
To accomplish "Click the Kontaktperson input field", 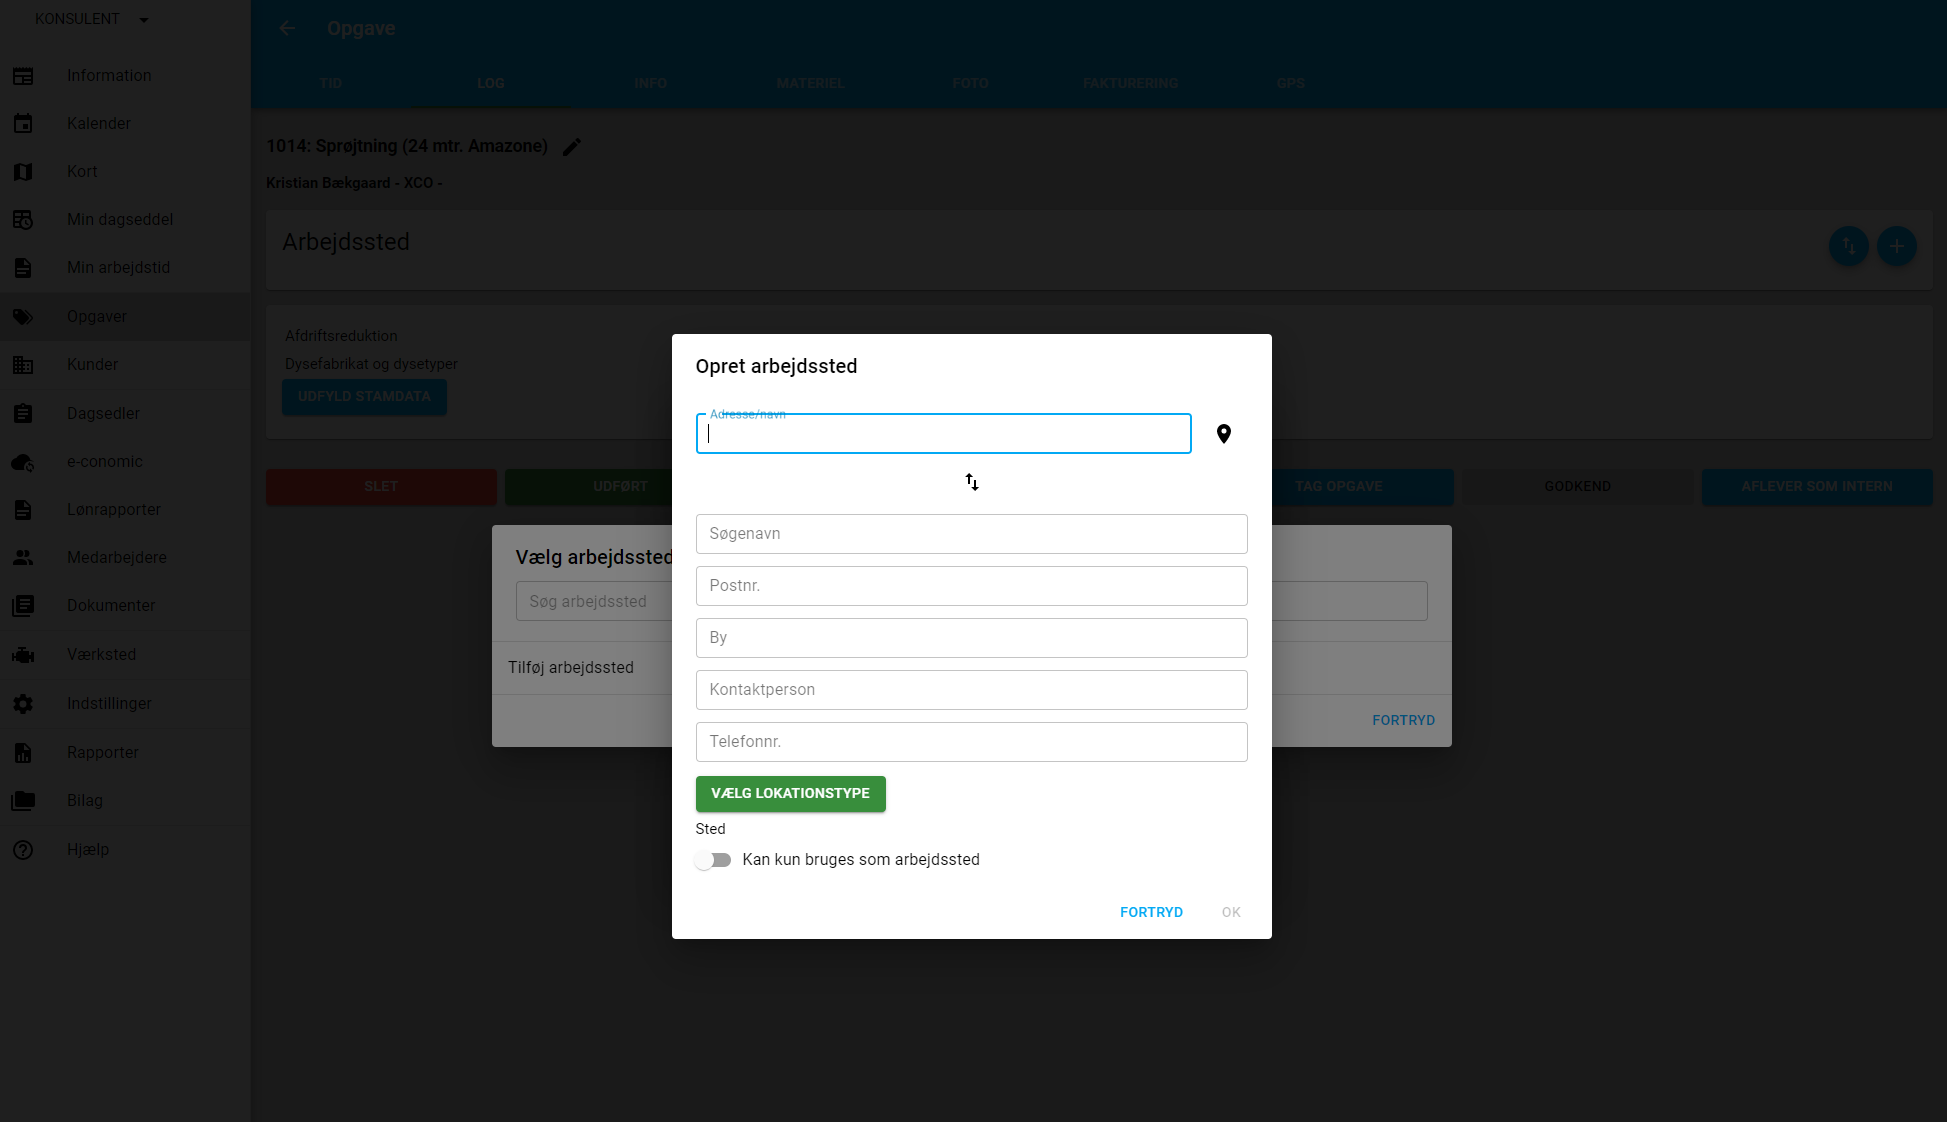I will (x=971, y=690).
